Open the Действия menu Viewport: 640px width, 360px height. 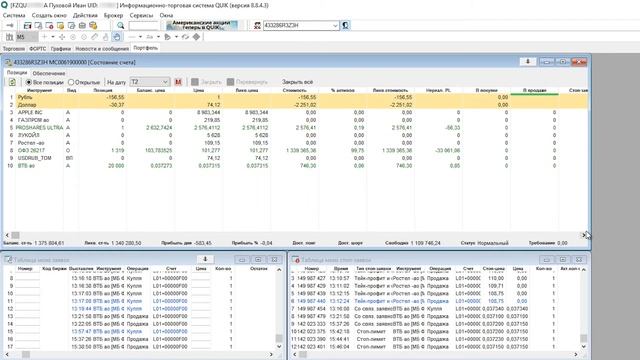[x=85, y=15]
